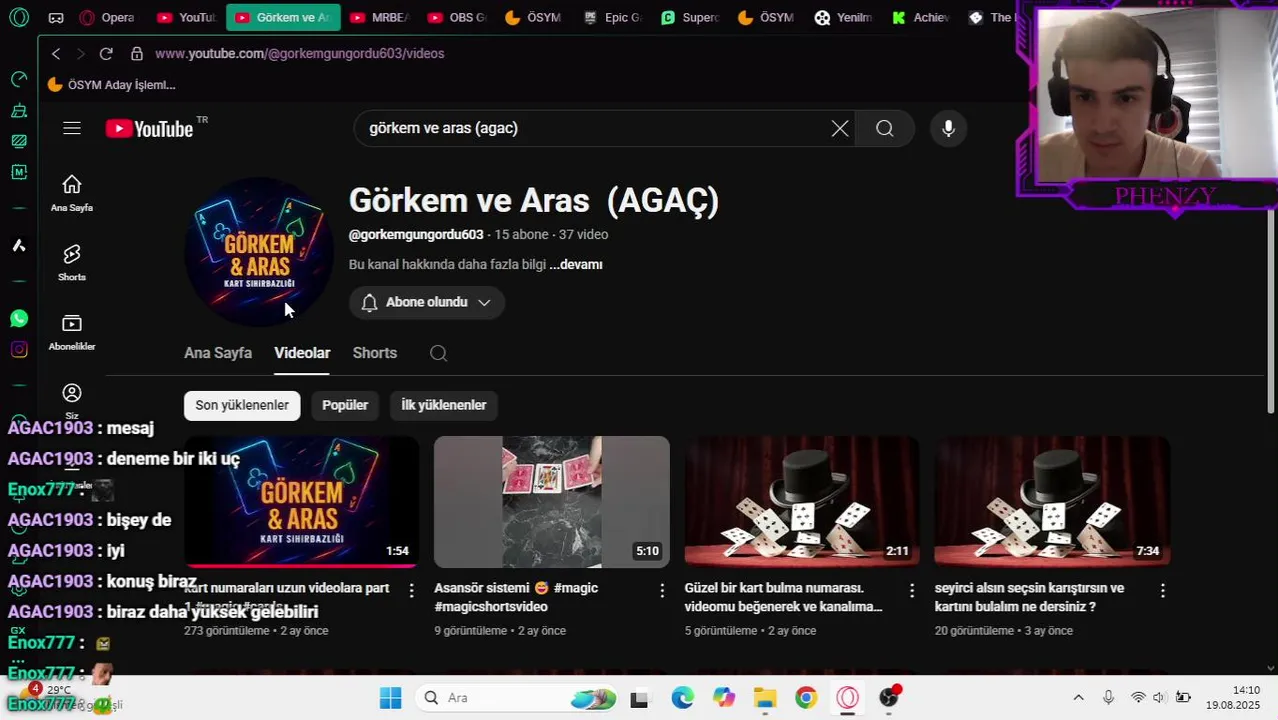
Task: Click the channel search magnifier icon
Action: [x=438, y=353]
